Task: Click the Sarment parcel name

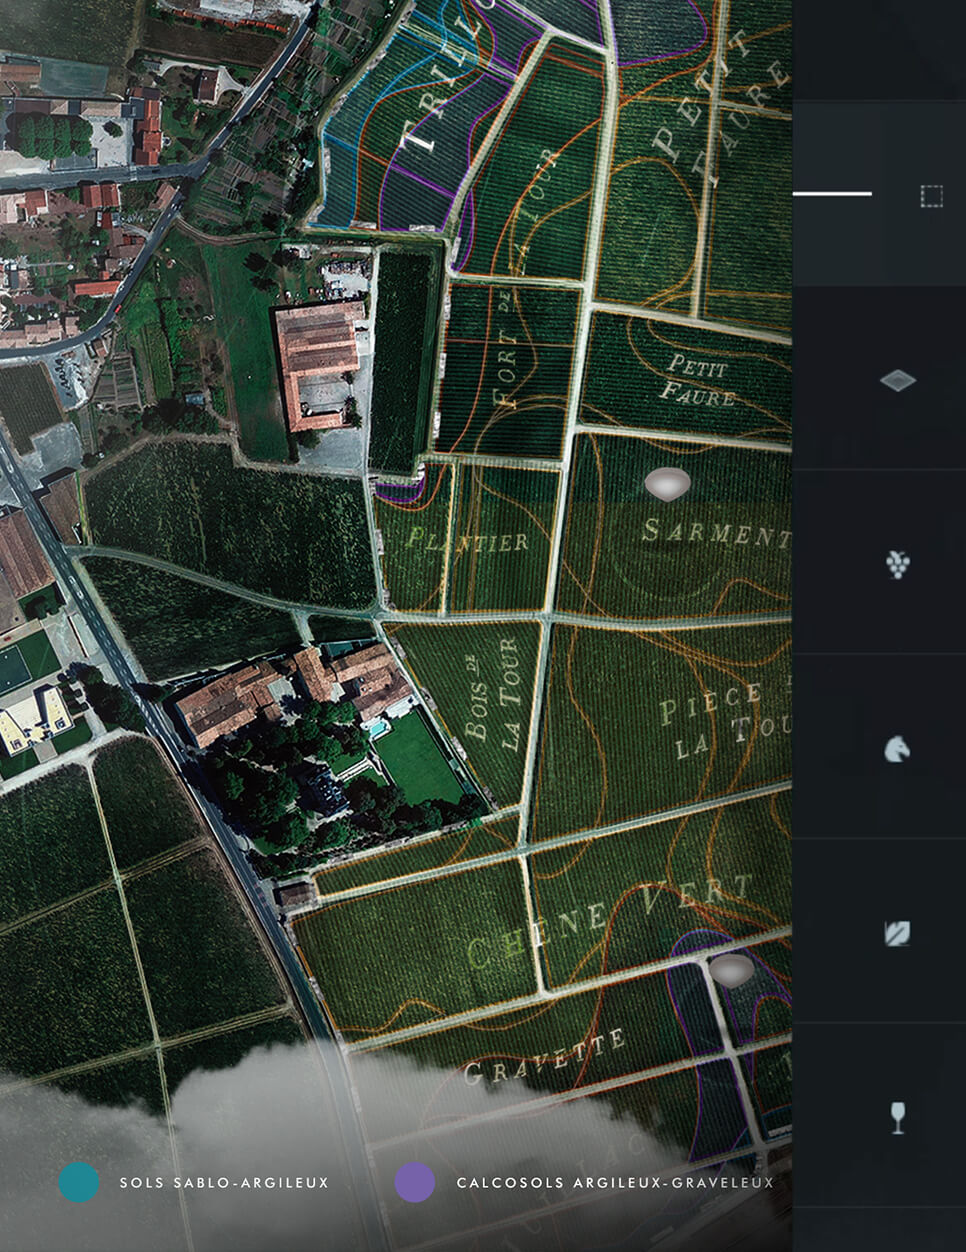Action: 716,531
